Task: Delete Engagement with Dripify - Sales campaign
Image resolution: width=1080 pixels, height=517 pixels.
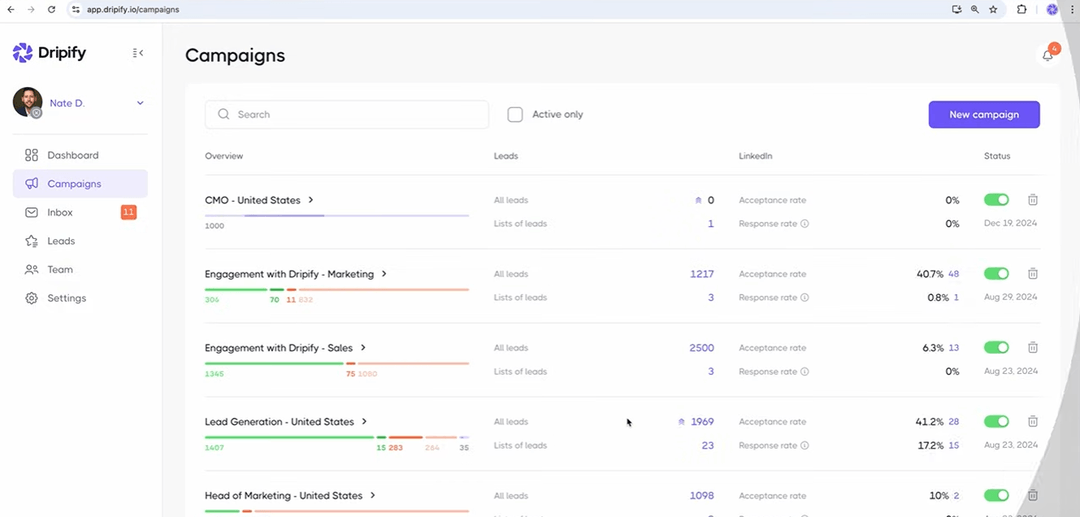Action: coord(1032,348)
